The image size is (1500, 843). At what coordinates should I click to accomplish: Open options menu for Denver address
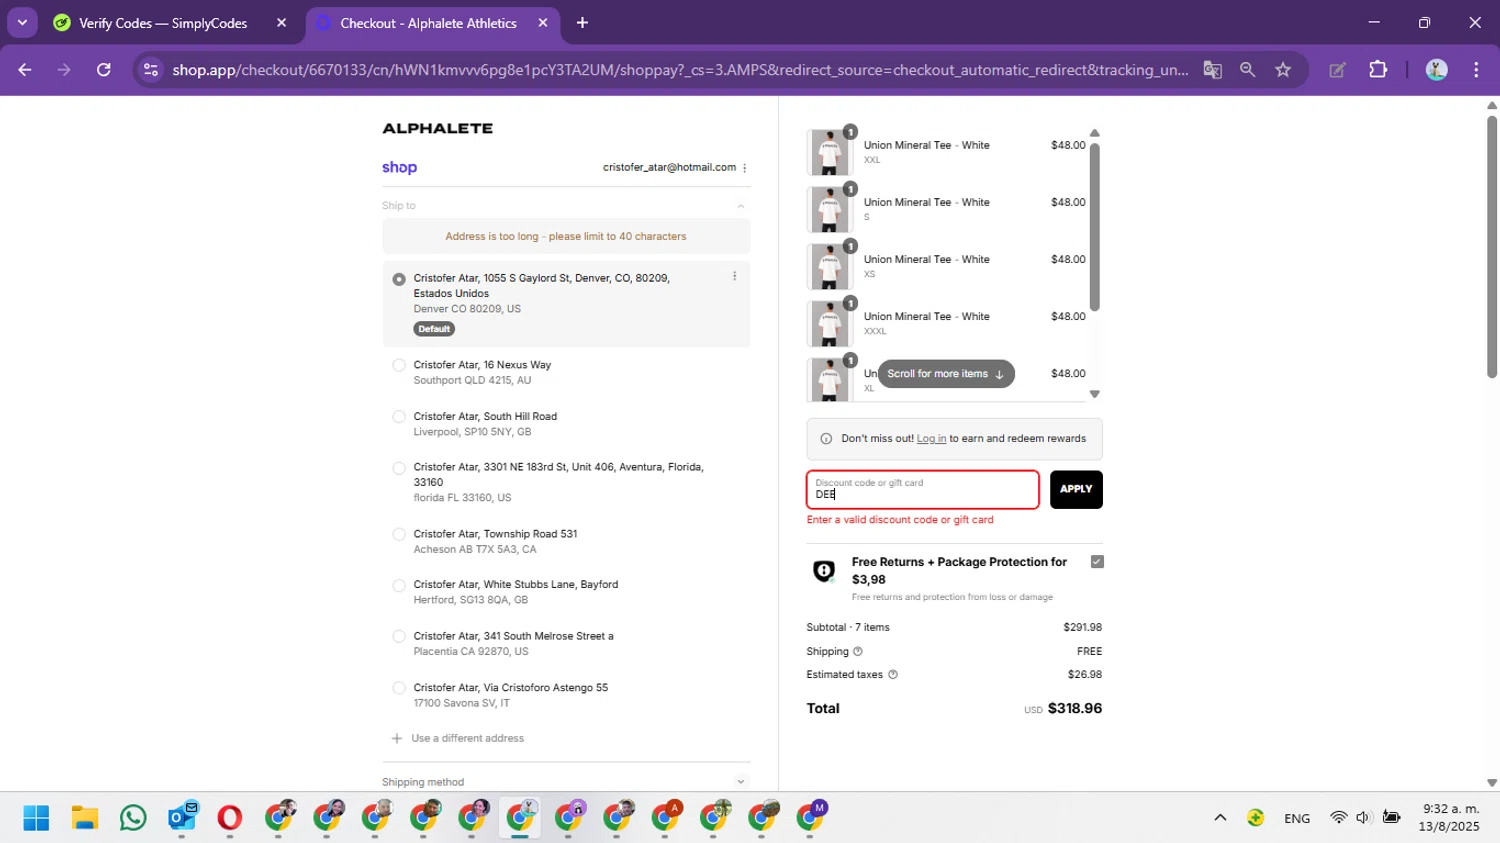pos(734,276)
